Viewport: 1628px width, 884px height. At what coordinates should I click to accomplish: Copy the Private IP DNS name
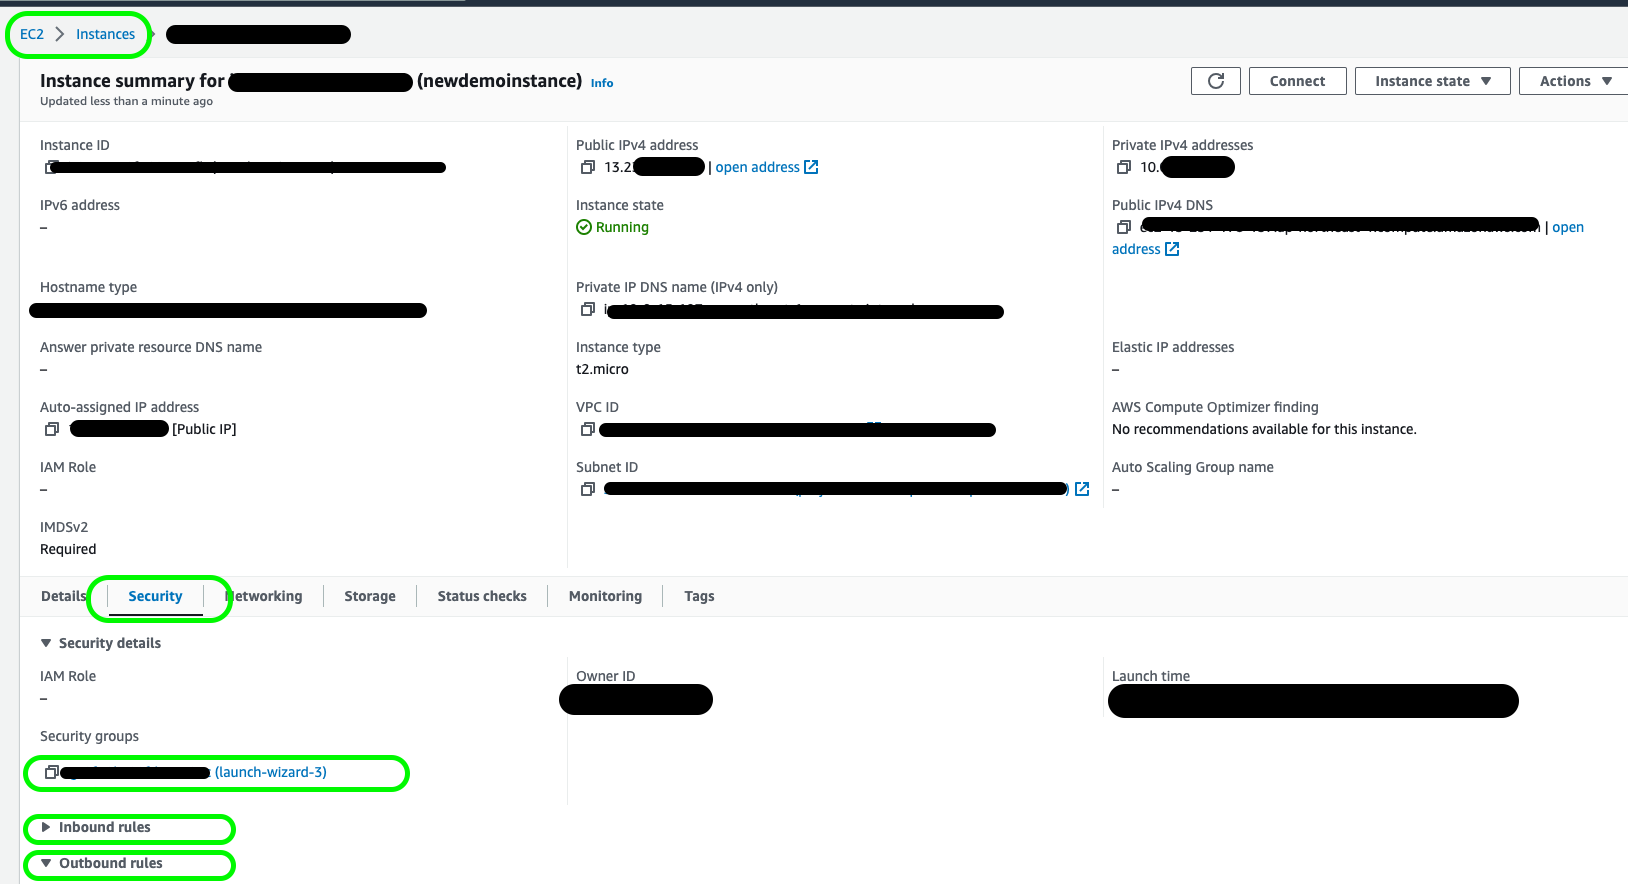[588, 309]
